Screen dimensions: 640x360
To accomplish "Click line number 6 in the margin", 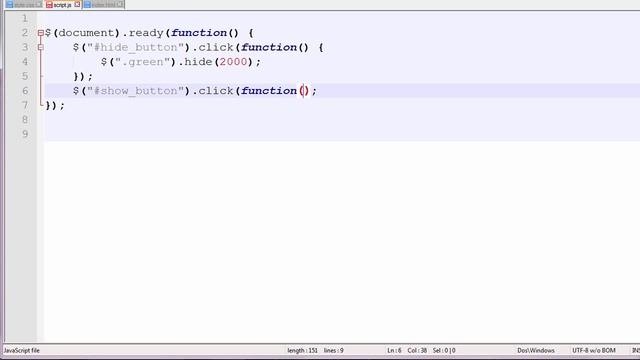I will click(x=25, y=91).
